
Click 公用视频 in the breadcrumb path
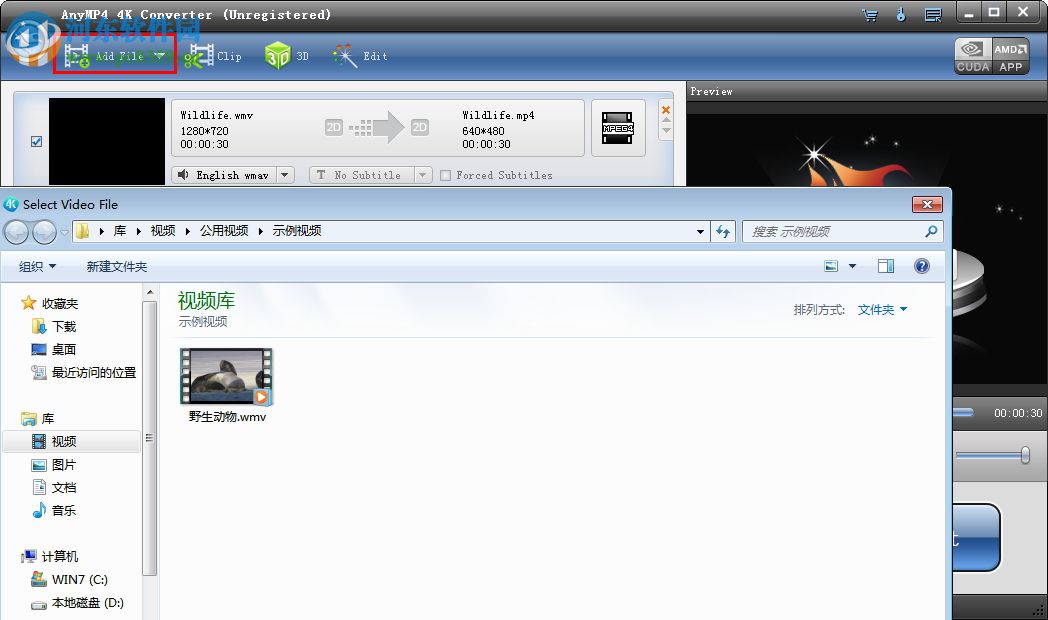coord(225,230)
